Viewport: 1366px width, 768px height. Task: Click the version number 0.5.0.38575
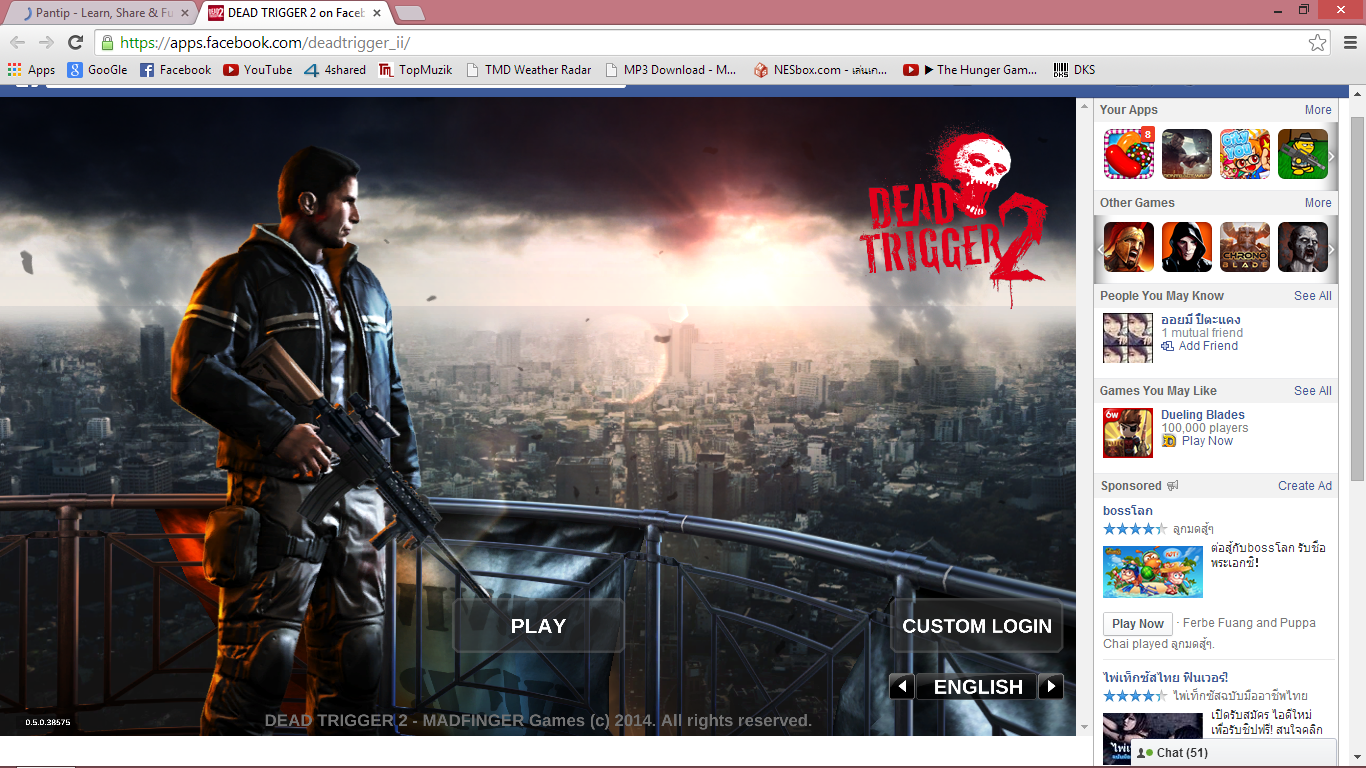coord(48,722)
